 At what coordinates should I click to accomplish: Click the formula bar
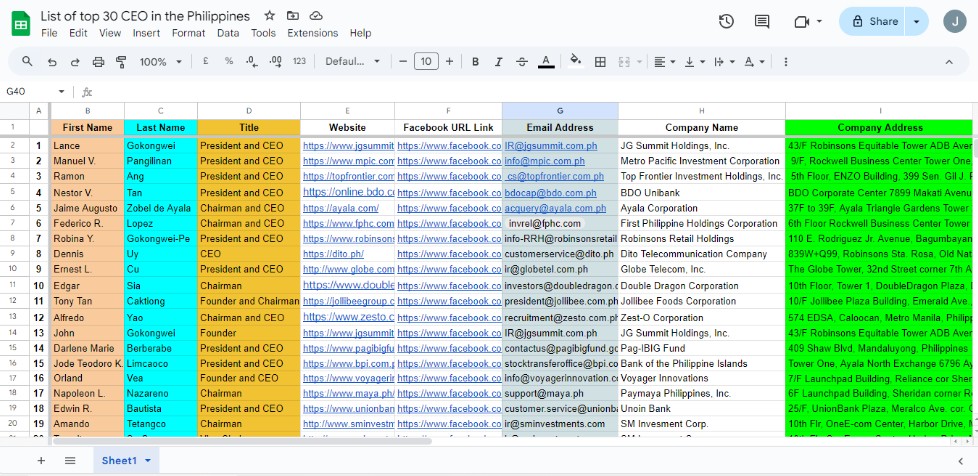(x=536, y=92)
